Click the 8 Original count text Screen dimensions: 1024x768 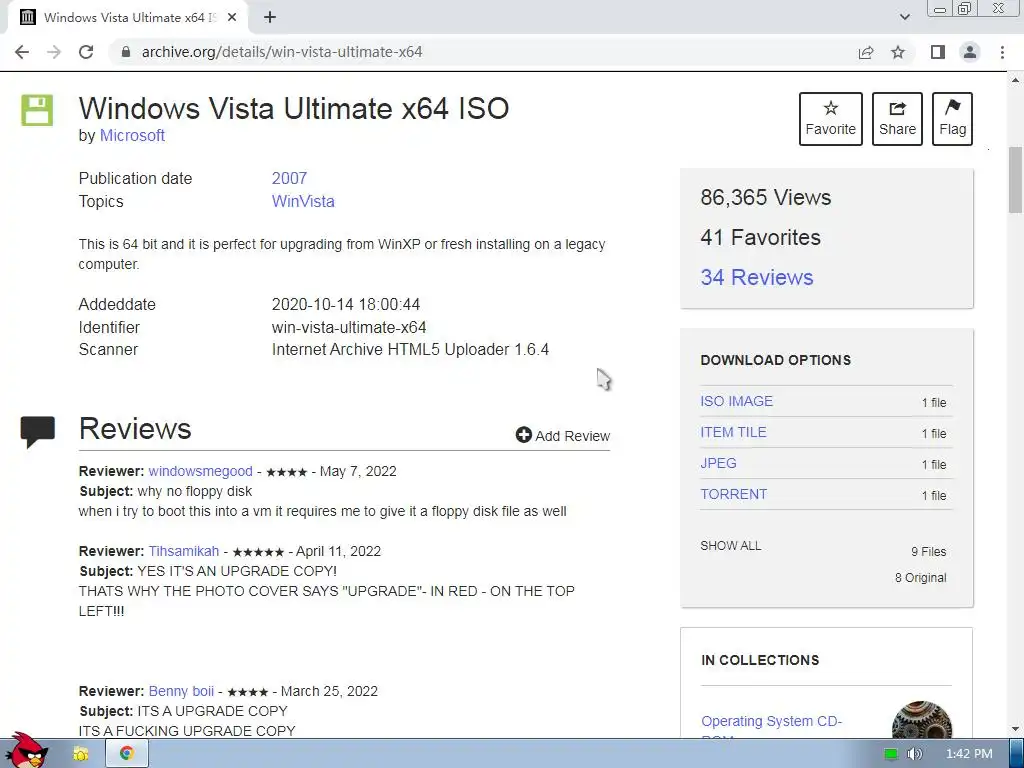pos(921,577)
